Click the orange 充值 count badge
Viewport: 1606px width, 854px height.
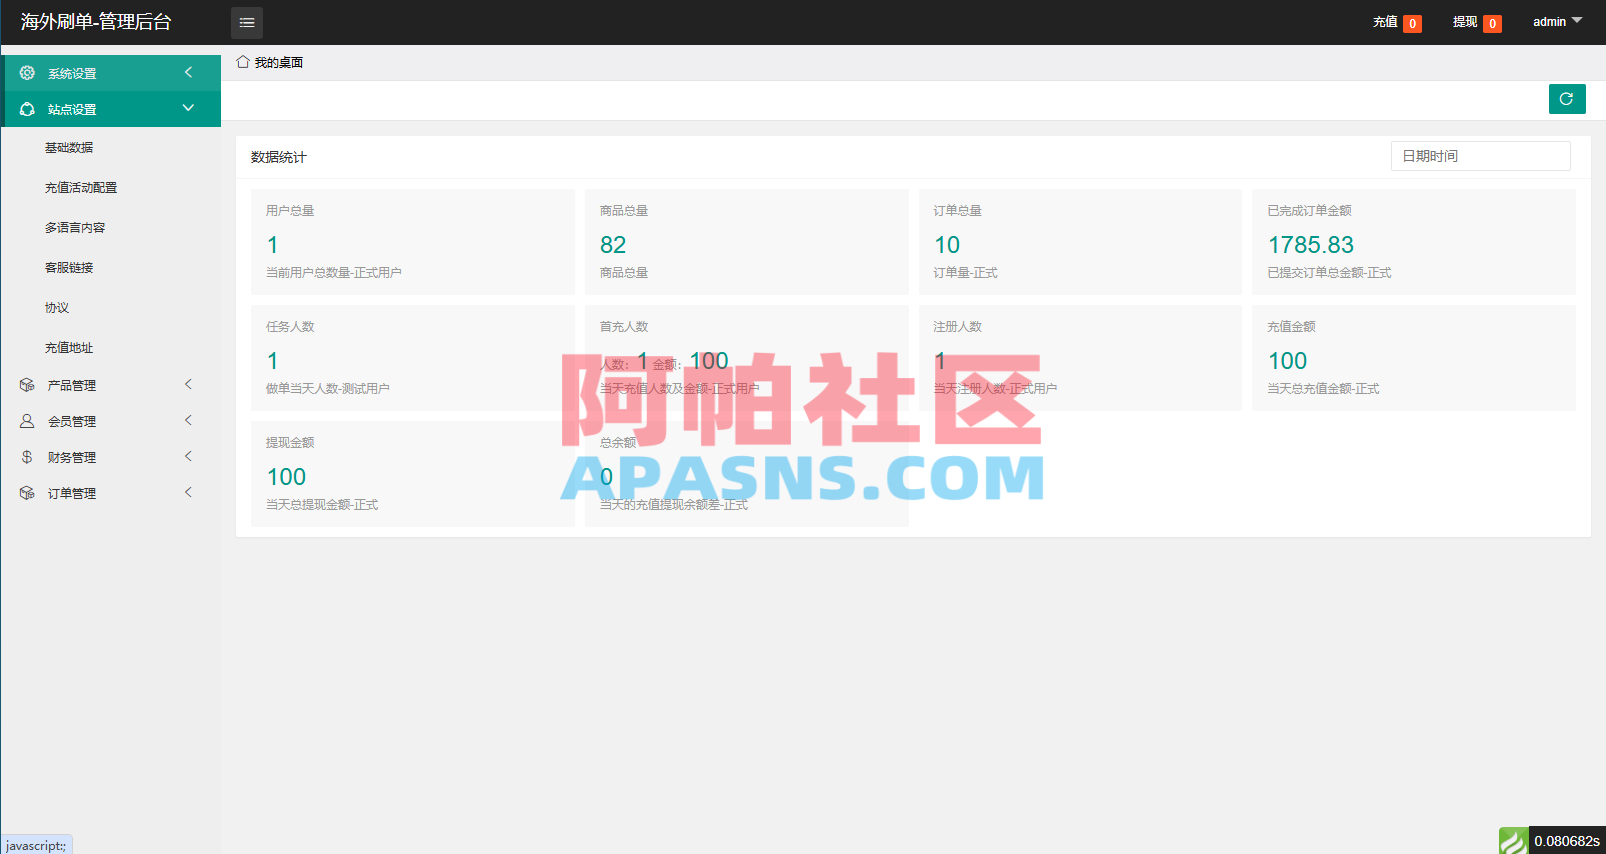(1412, 24)
